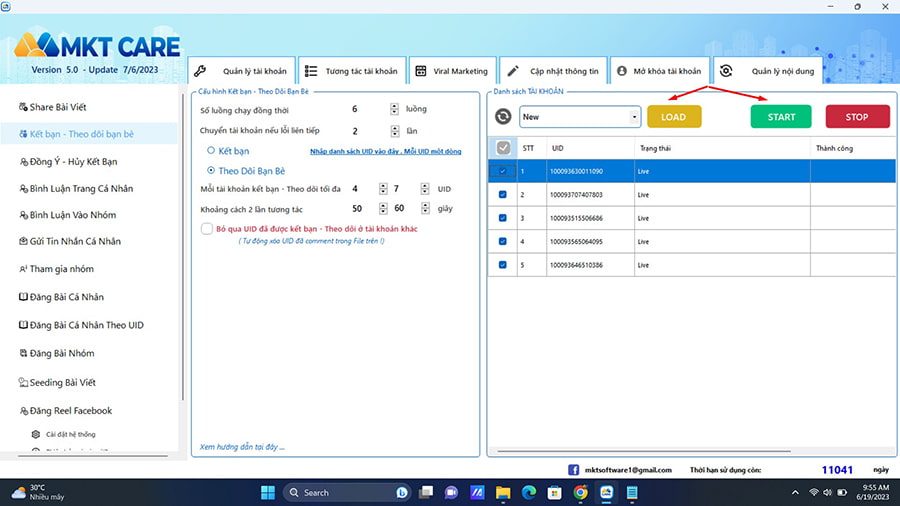Open the Xem hướng dẫn tại đây link
Viewport: 900px width, 506px height.
click(242, 447)
